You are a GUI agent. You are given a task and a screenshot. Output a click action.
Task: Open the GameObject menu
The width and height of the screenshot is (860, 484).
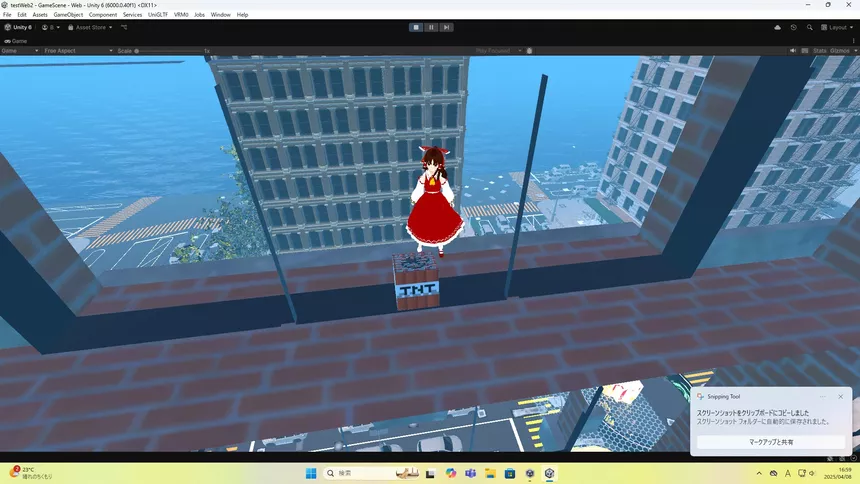(x=68, y=15)
